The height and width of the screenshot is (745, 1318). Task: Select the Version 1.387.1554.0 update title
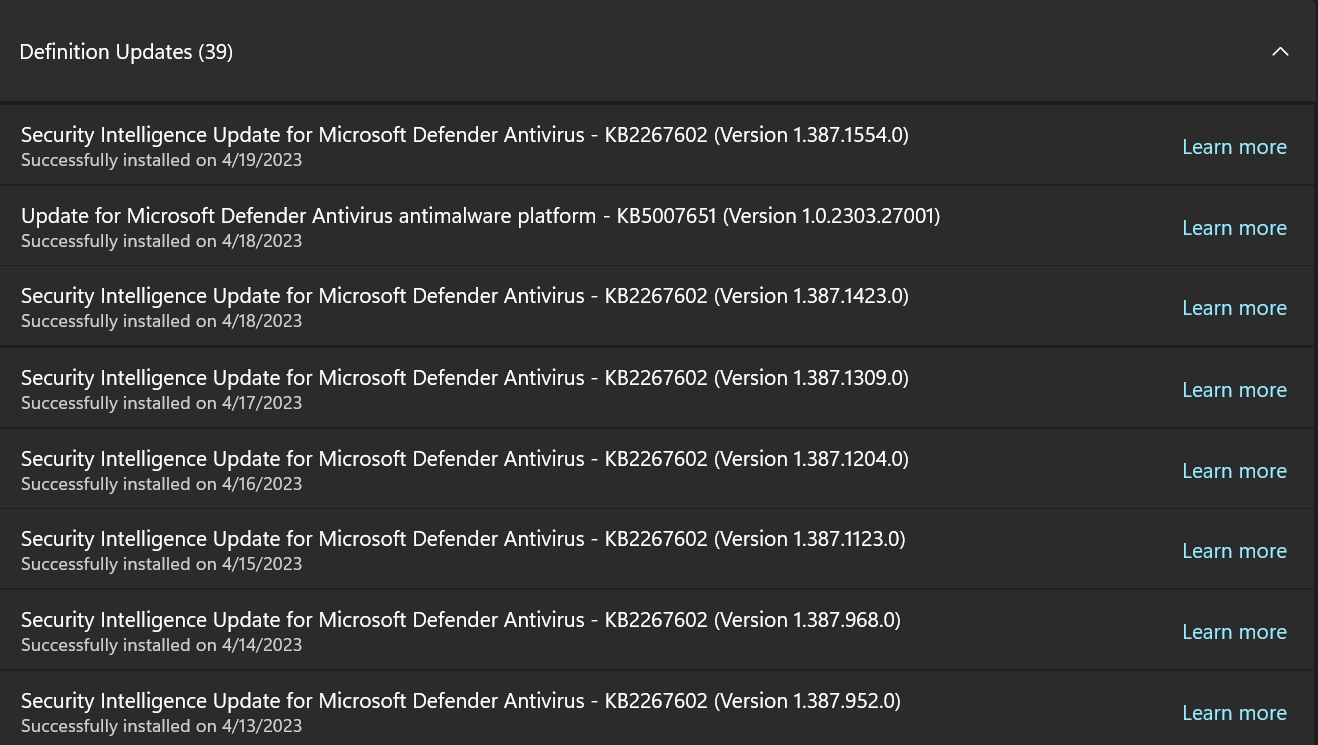tap(464, 135)
